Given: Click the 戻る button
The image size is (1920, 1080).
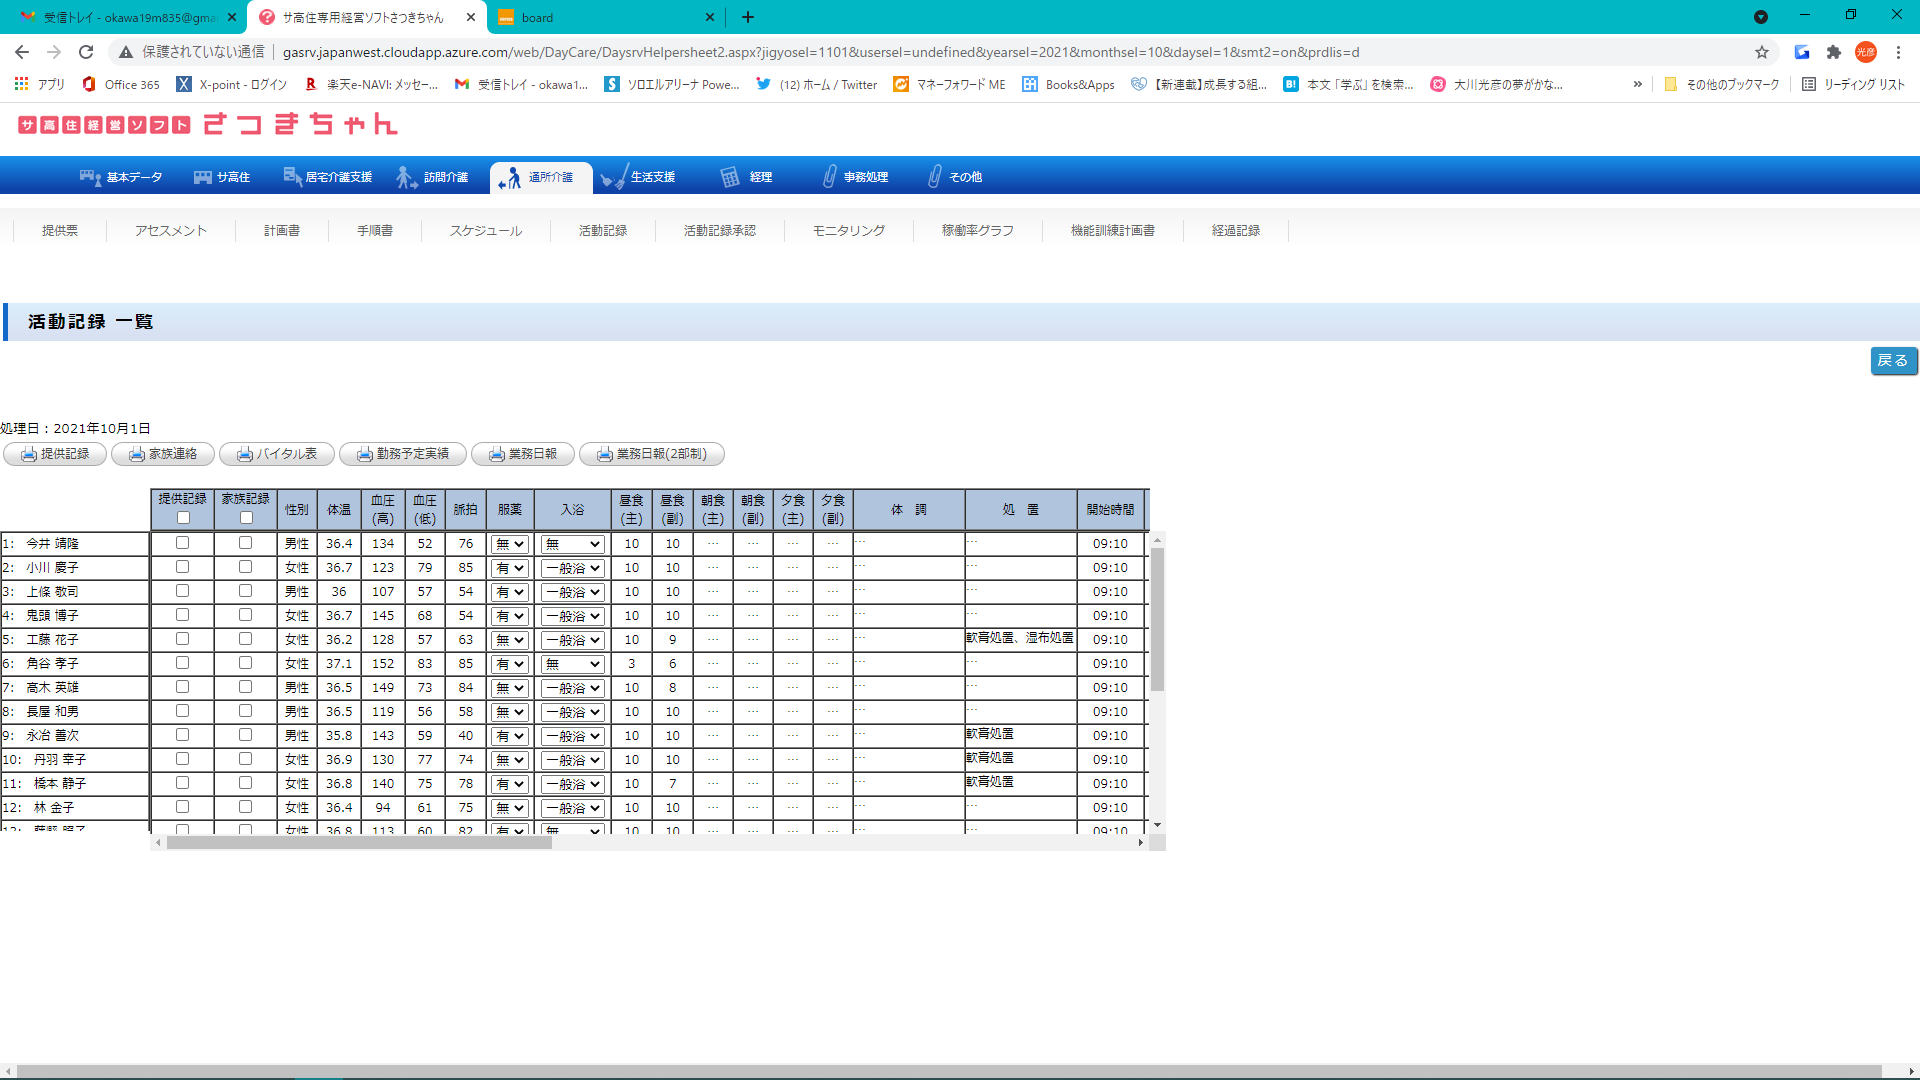Looking at the screenshot, I should 1892,361.
